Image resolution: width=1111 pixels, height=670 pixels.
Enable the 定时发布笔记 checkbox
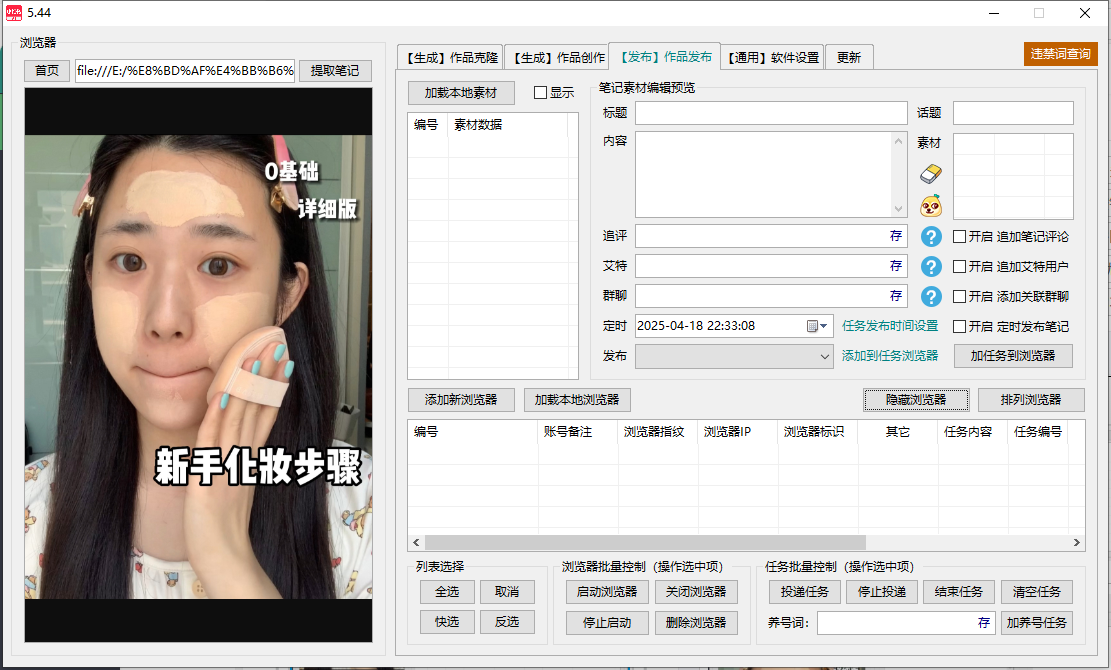[959, 327]
